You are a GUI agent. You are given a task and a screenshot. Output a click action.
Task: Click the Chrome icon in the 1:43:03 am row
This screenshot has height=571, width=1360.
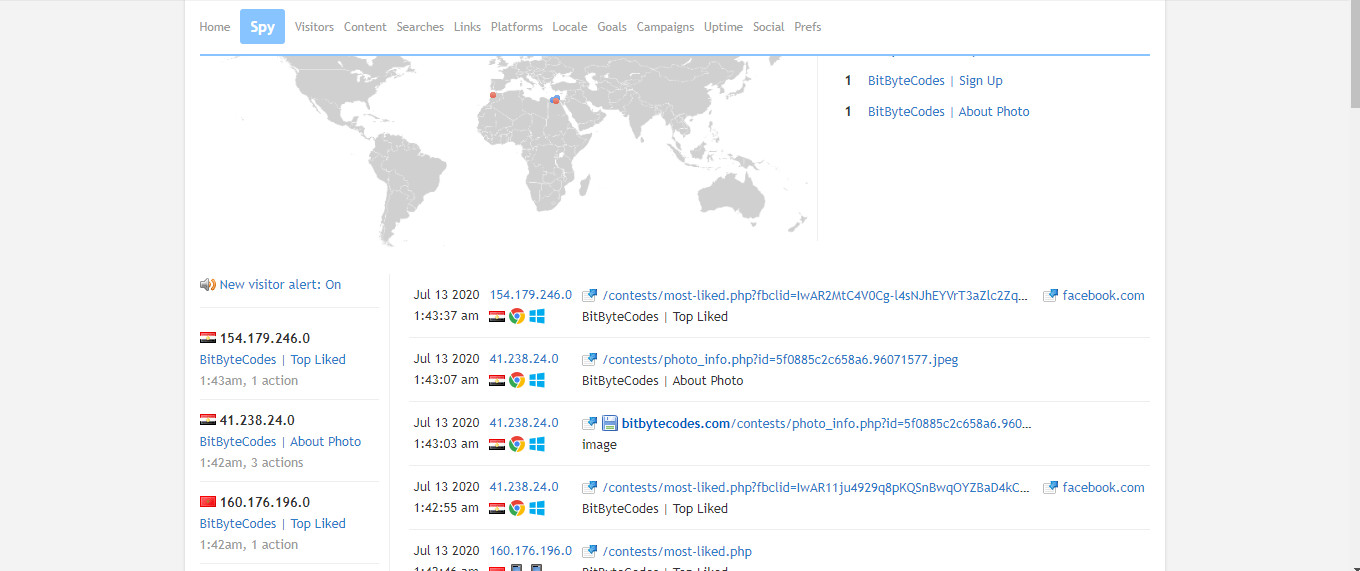[x=517, y=445]
